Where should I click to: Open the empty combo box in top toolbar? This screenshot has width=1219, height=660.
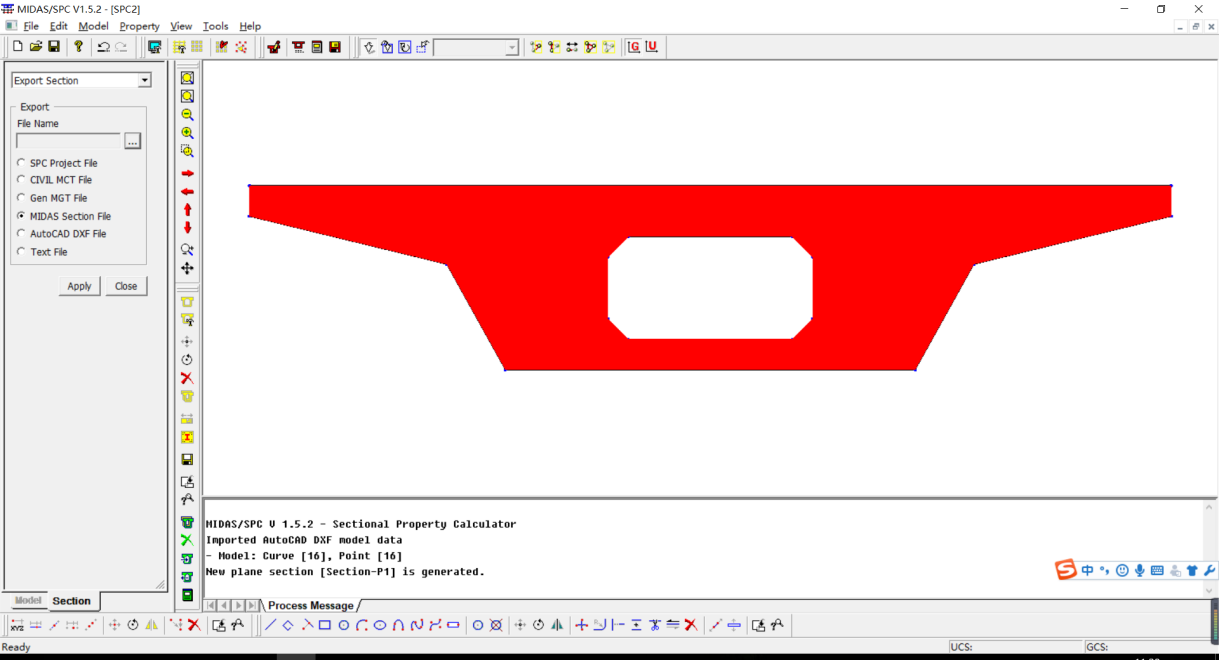point(512,48)
